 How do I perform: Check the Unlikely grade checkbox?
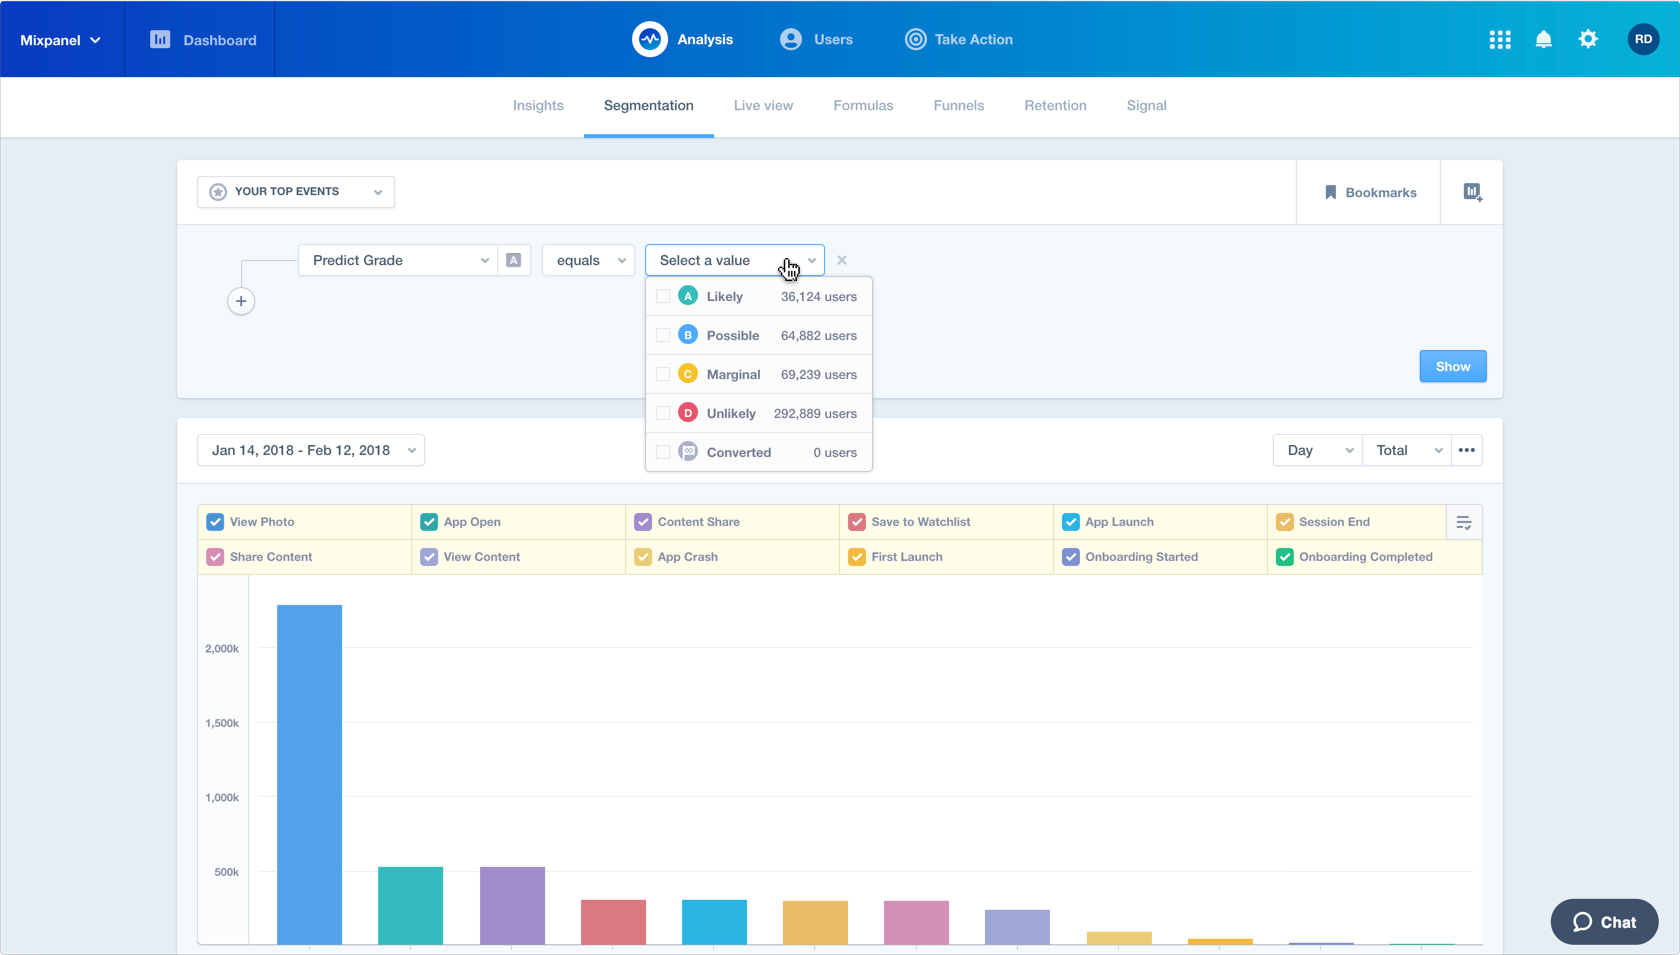(663, 413)
